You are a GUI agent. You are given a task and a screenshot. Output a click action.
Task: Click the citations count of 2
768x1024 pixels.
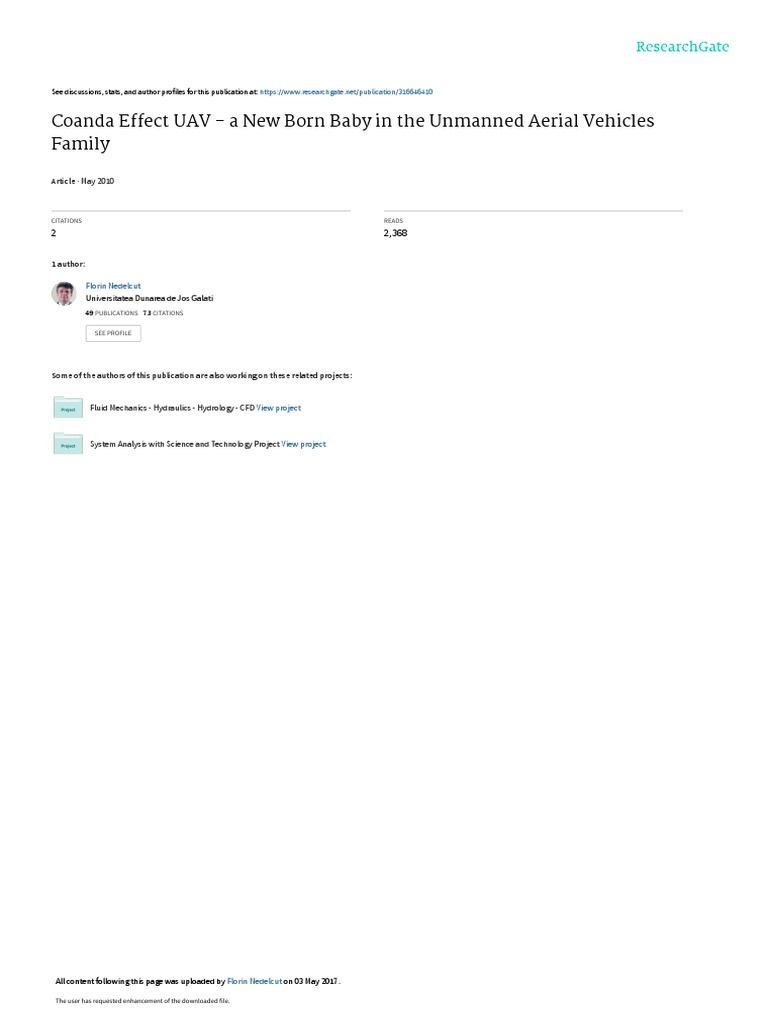(x=54, y=233)
